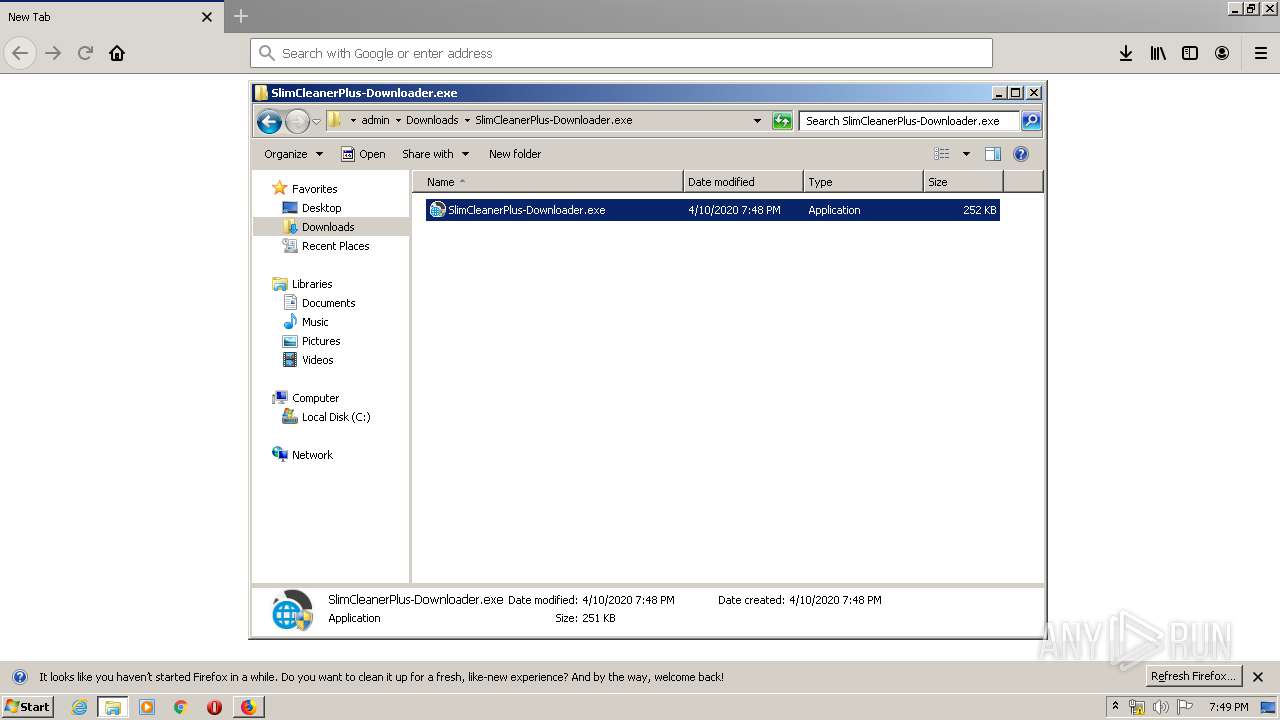The image size is (1280, 720).
Task: Open Opera from the taskbar
Action: [x=214, y=707]
